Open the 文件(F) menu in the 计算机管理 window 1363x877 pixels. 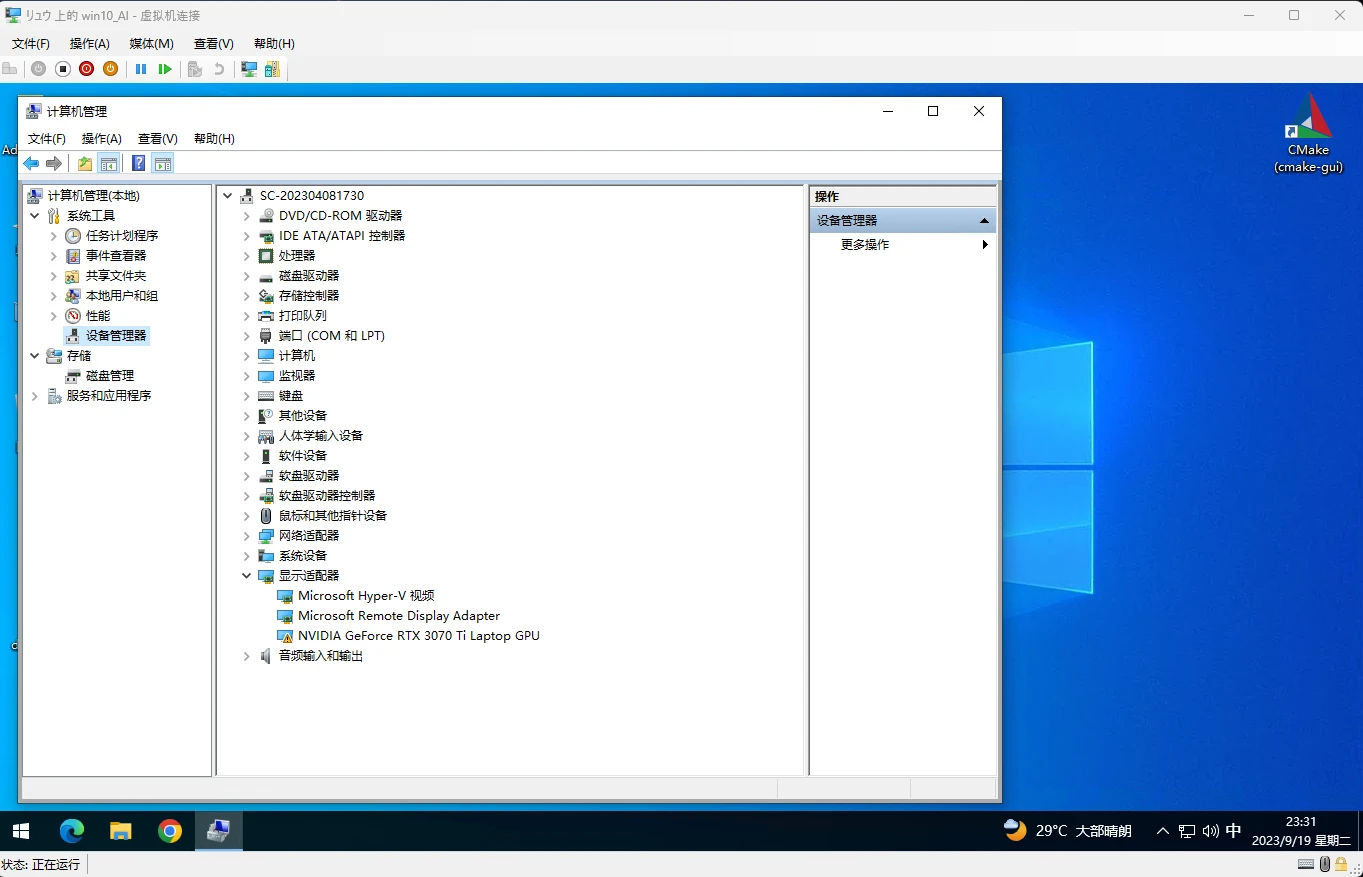(47, 139)
